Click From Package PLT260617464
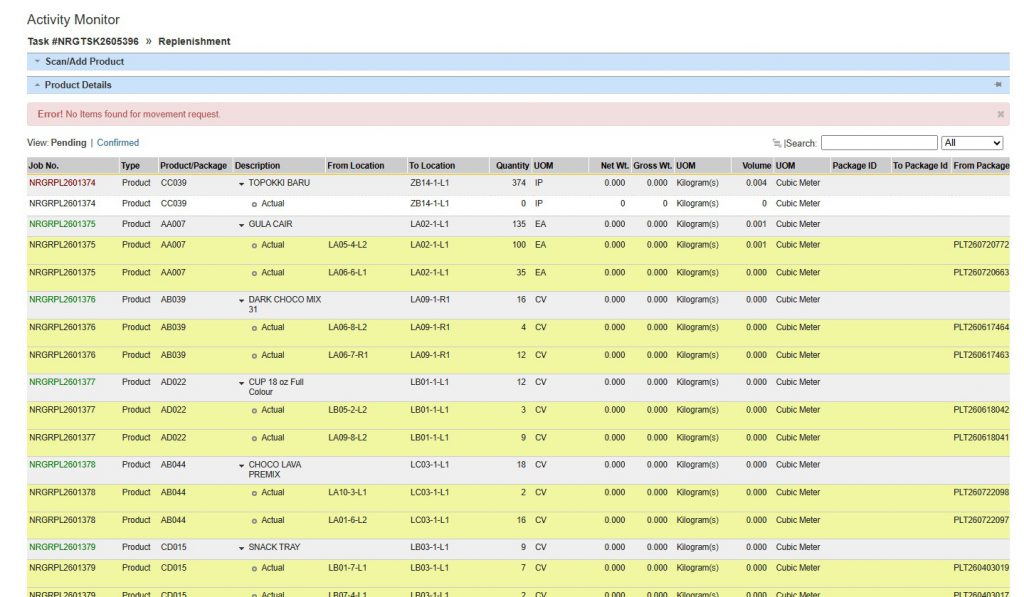This screenshot has height=597, width=1024. point(981,327)
